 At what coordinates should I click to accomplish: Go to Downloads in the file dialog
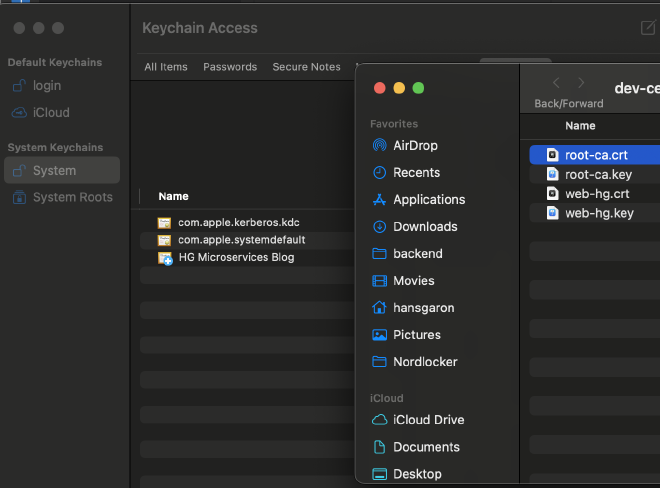coord(425,227)
